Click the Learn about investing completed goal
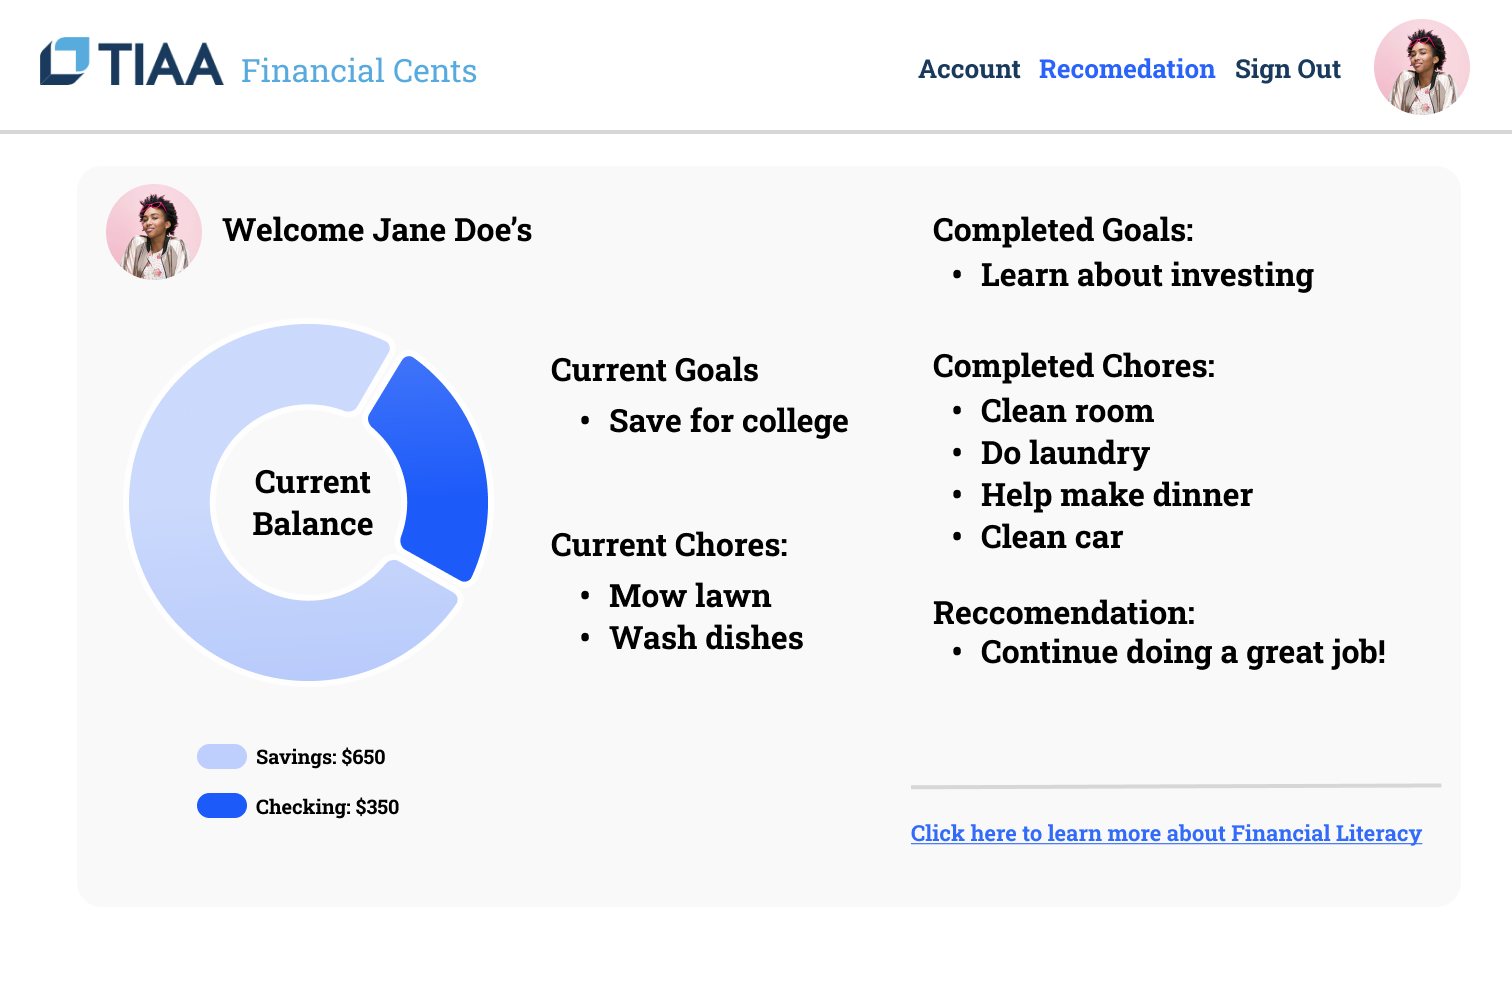Screen dimensions: 1512x982 click(1147, 275)
